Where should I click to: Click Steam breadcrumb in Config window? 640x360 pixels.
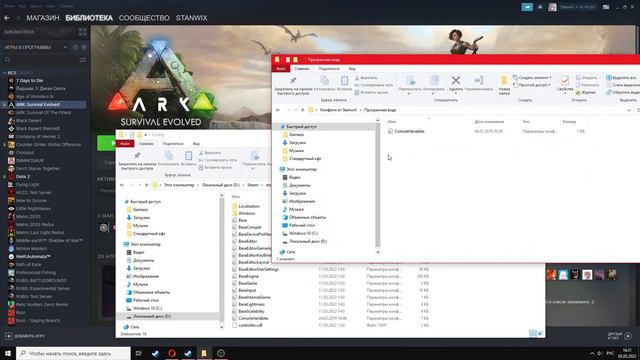253,185
